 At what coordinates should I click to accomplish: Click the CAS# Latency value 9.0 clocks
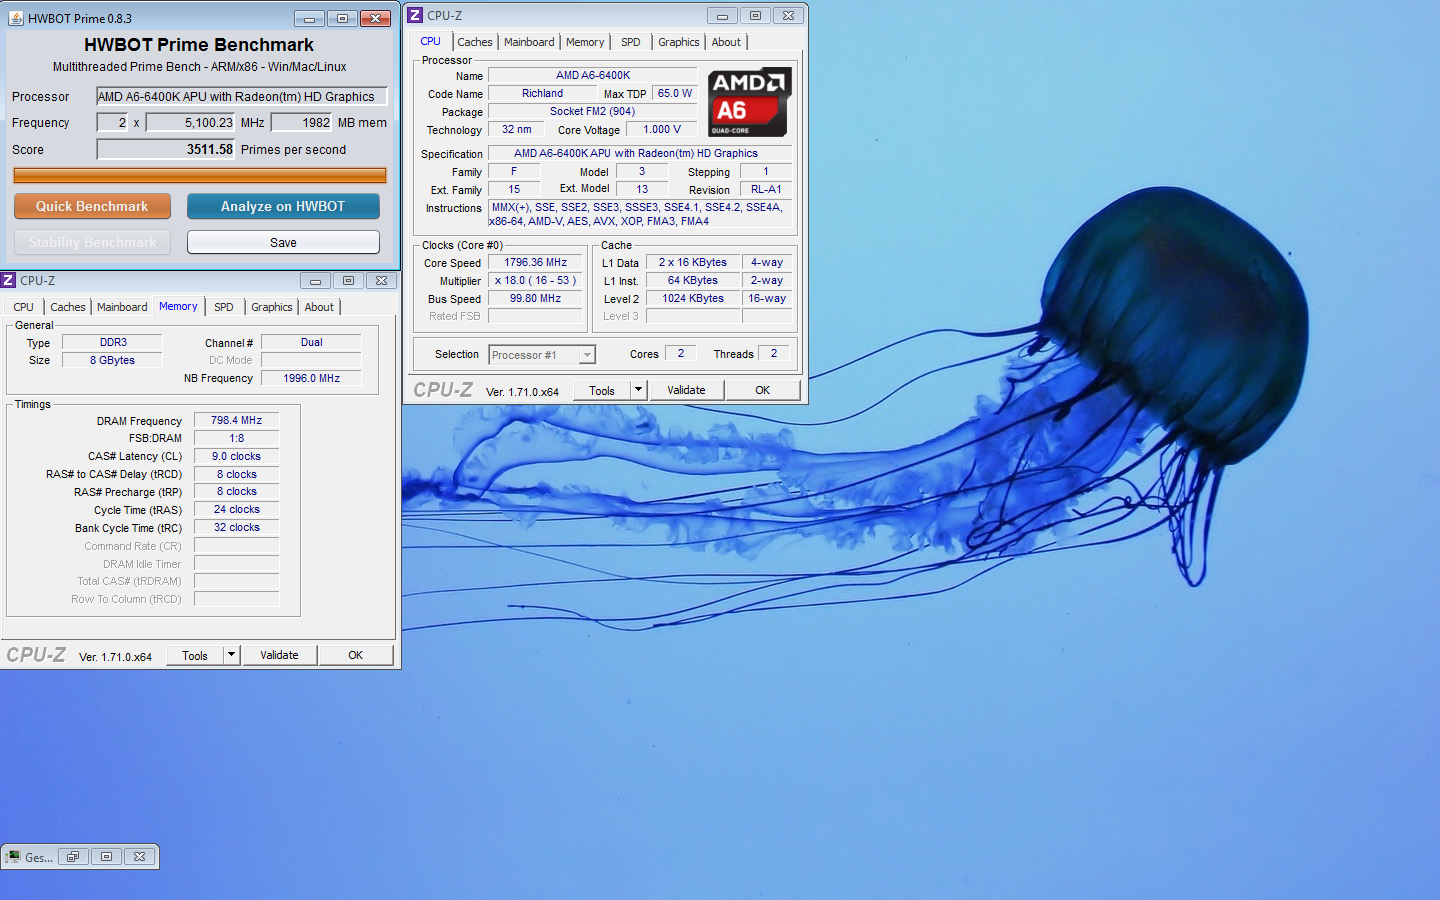click(236, 456)
